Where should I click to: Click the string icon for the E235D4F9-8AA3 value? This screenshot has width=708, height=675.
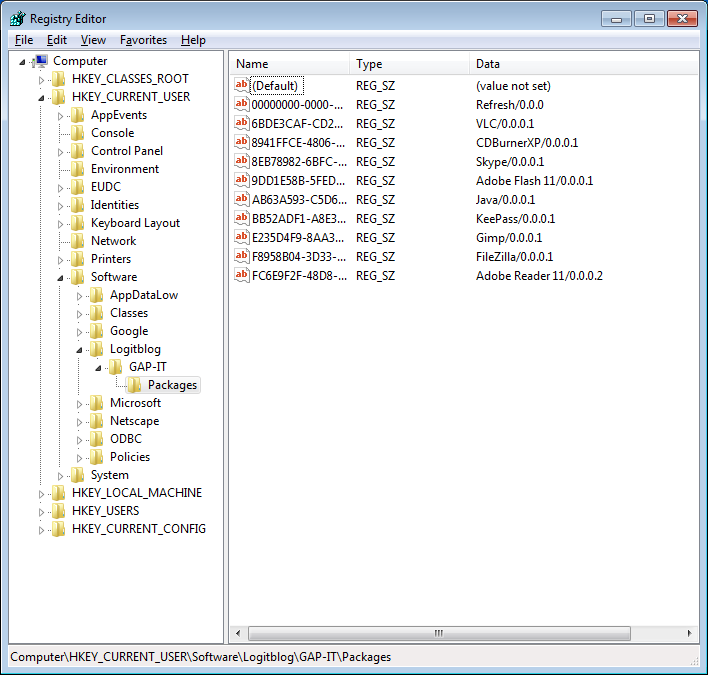[x=242, y=237]
